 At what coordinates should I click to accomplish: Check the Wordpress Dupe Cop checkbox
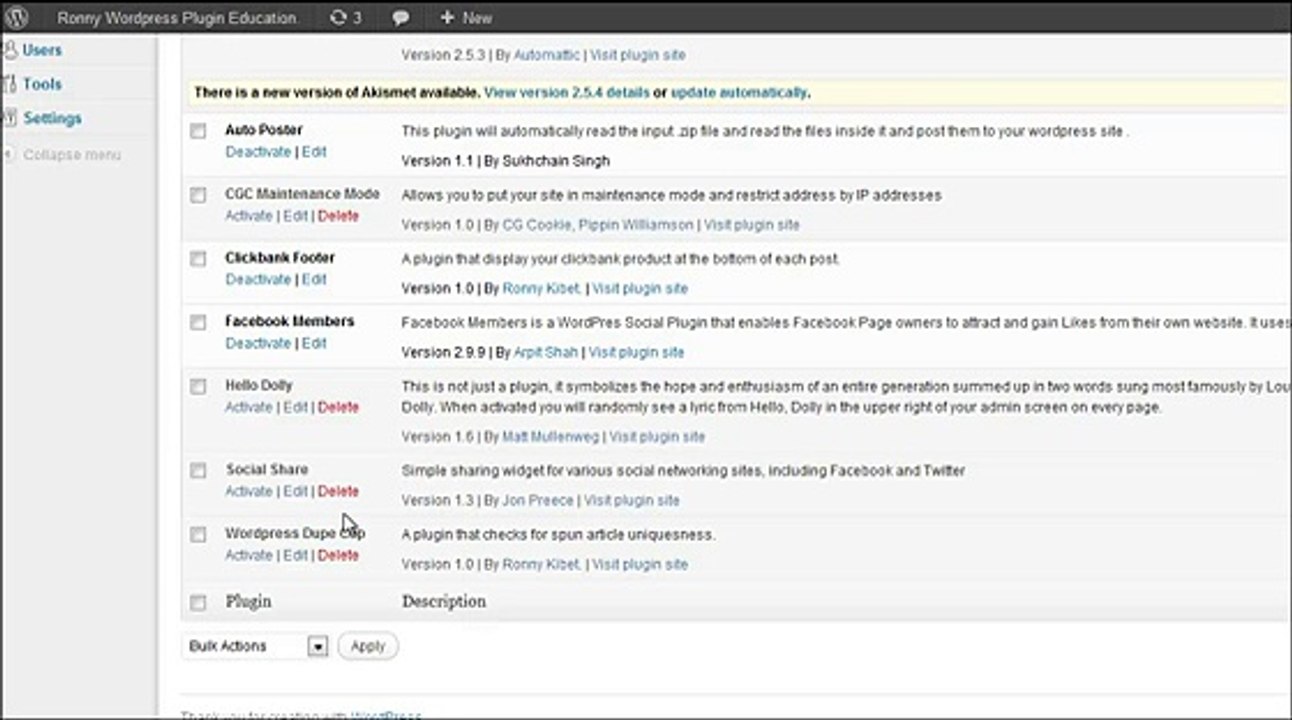point(198,534)
